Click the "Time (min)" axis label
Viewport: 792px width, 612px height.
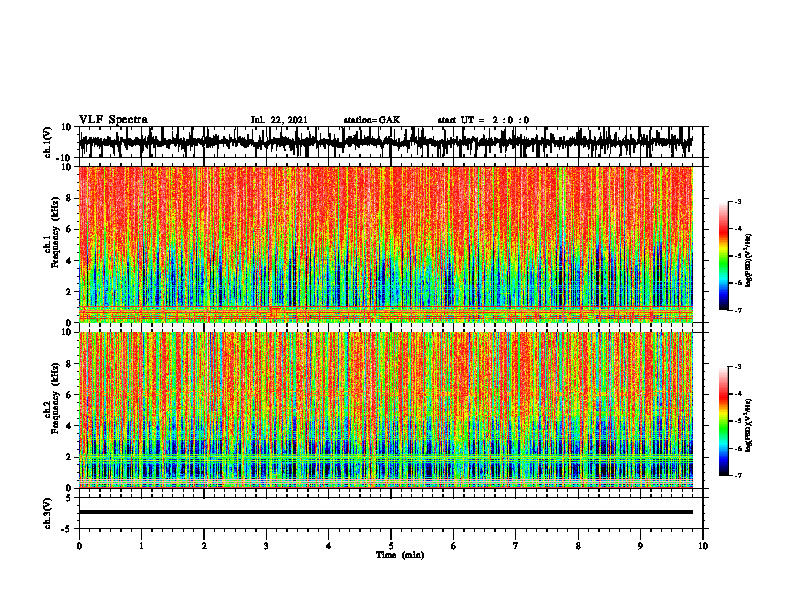[x=400, y=555]
